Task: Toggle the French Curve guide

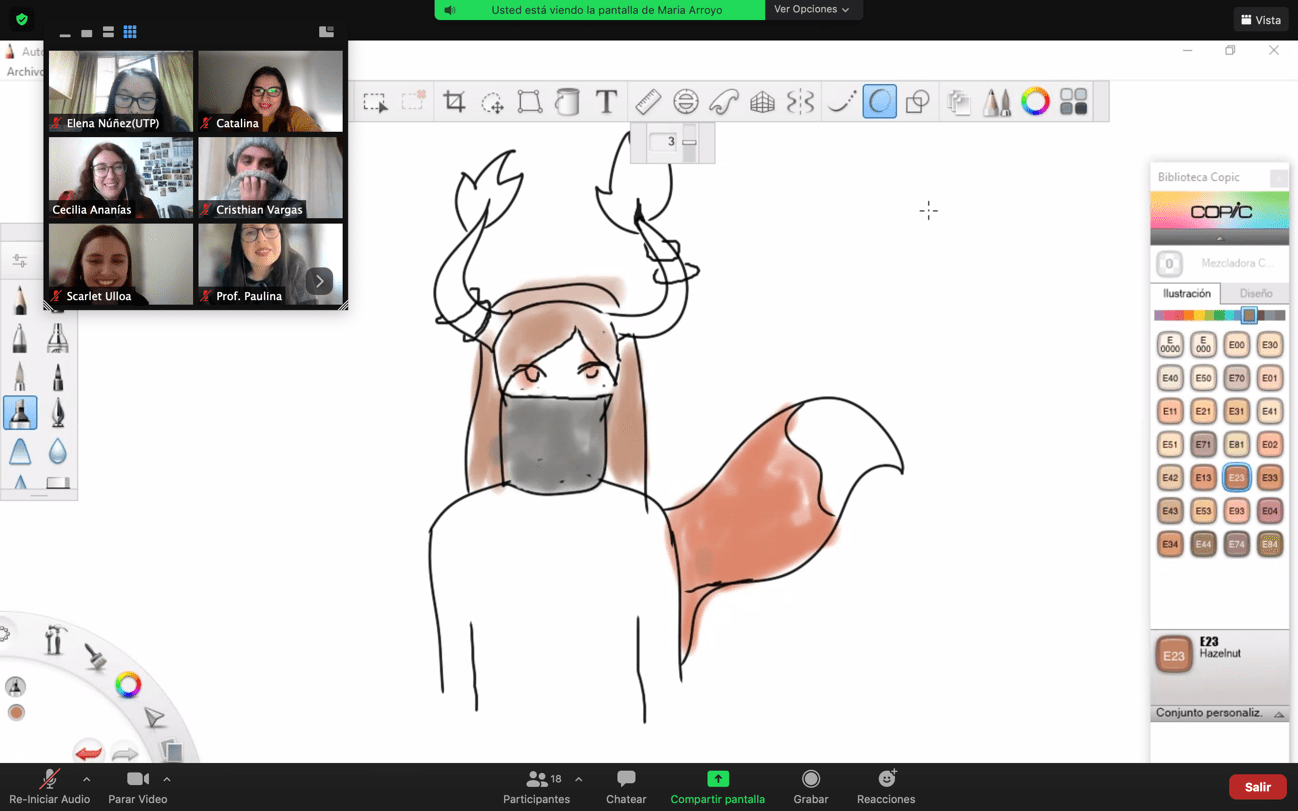Action: pos(724,102)
